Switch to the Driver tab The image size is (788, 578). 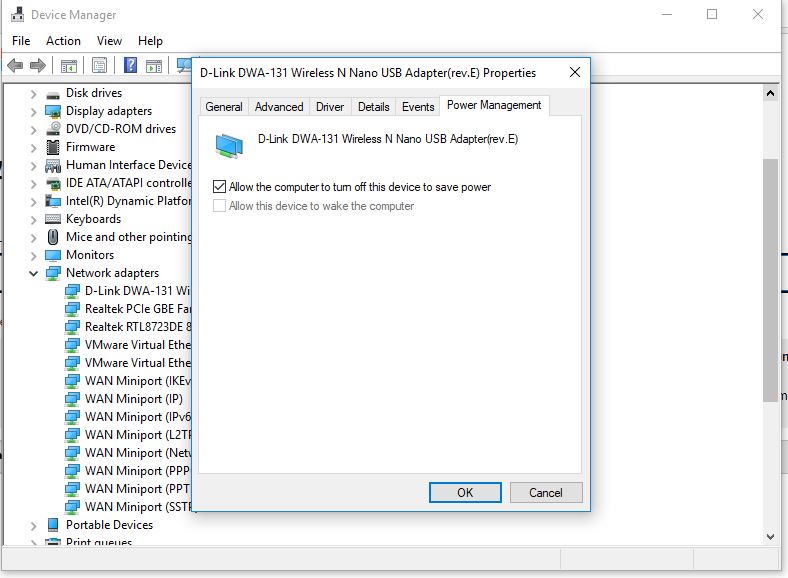pos(330,107)
